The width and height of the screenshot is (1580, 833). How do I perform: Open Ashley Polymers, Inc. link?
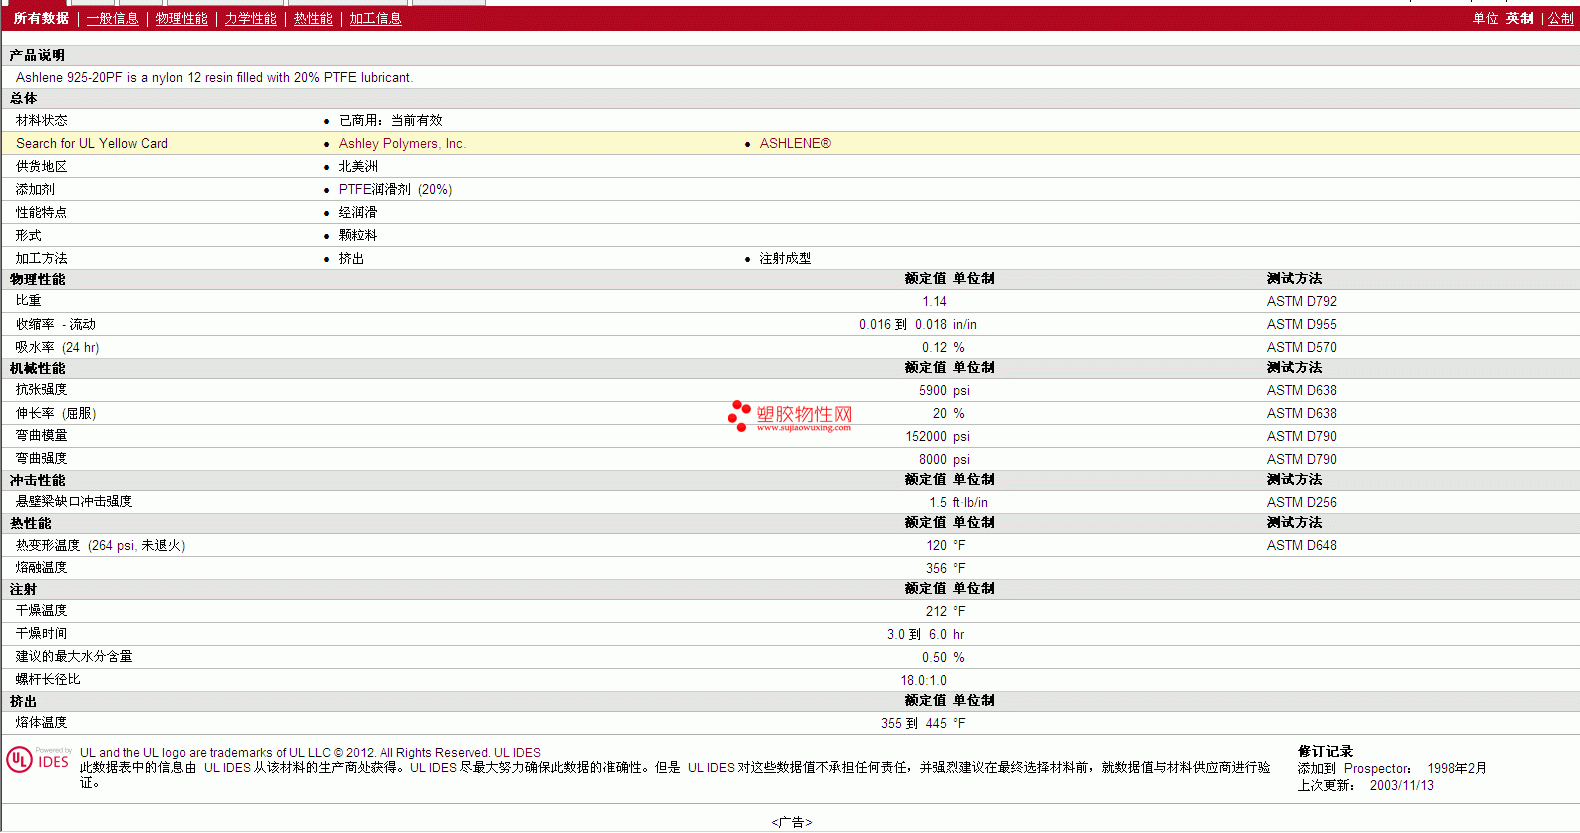click(402, 144)
